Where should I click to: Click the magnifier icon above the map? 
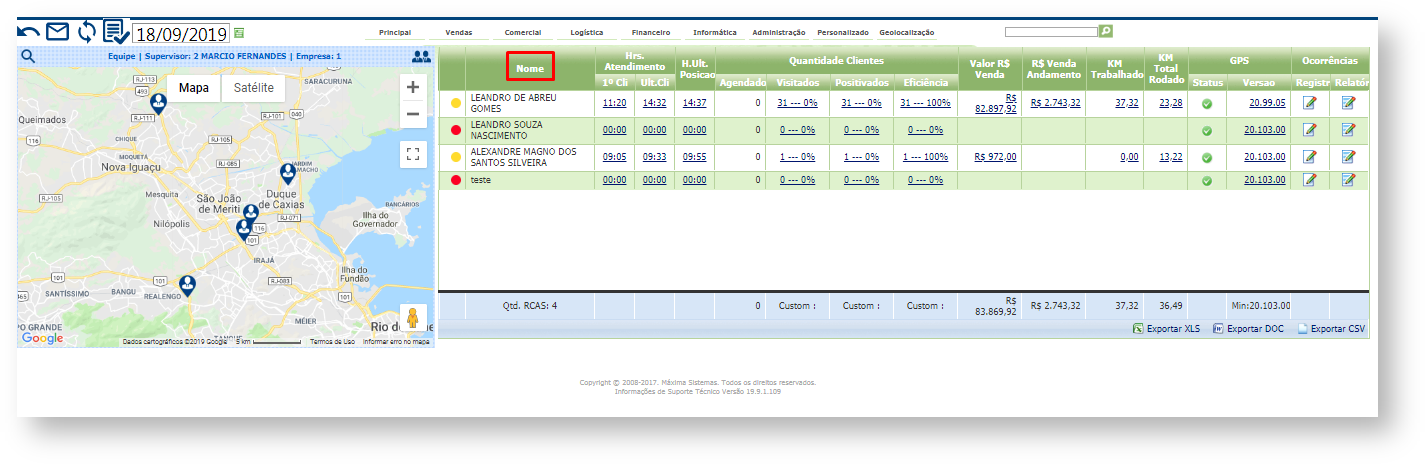pos(28,56)
